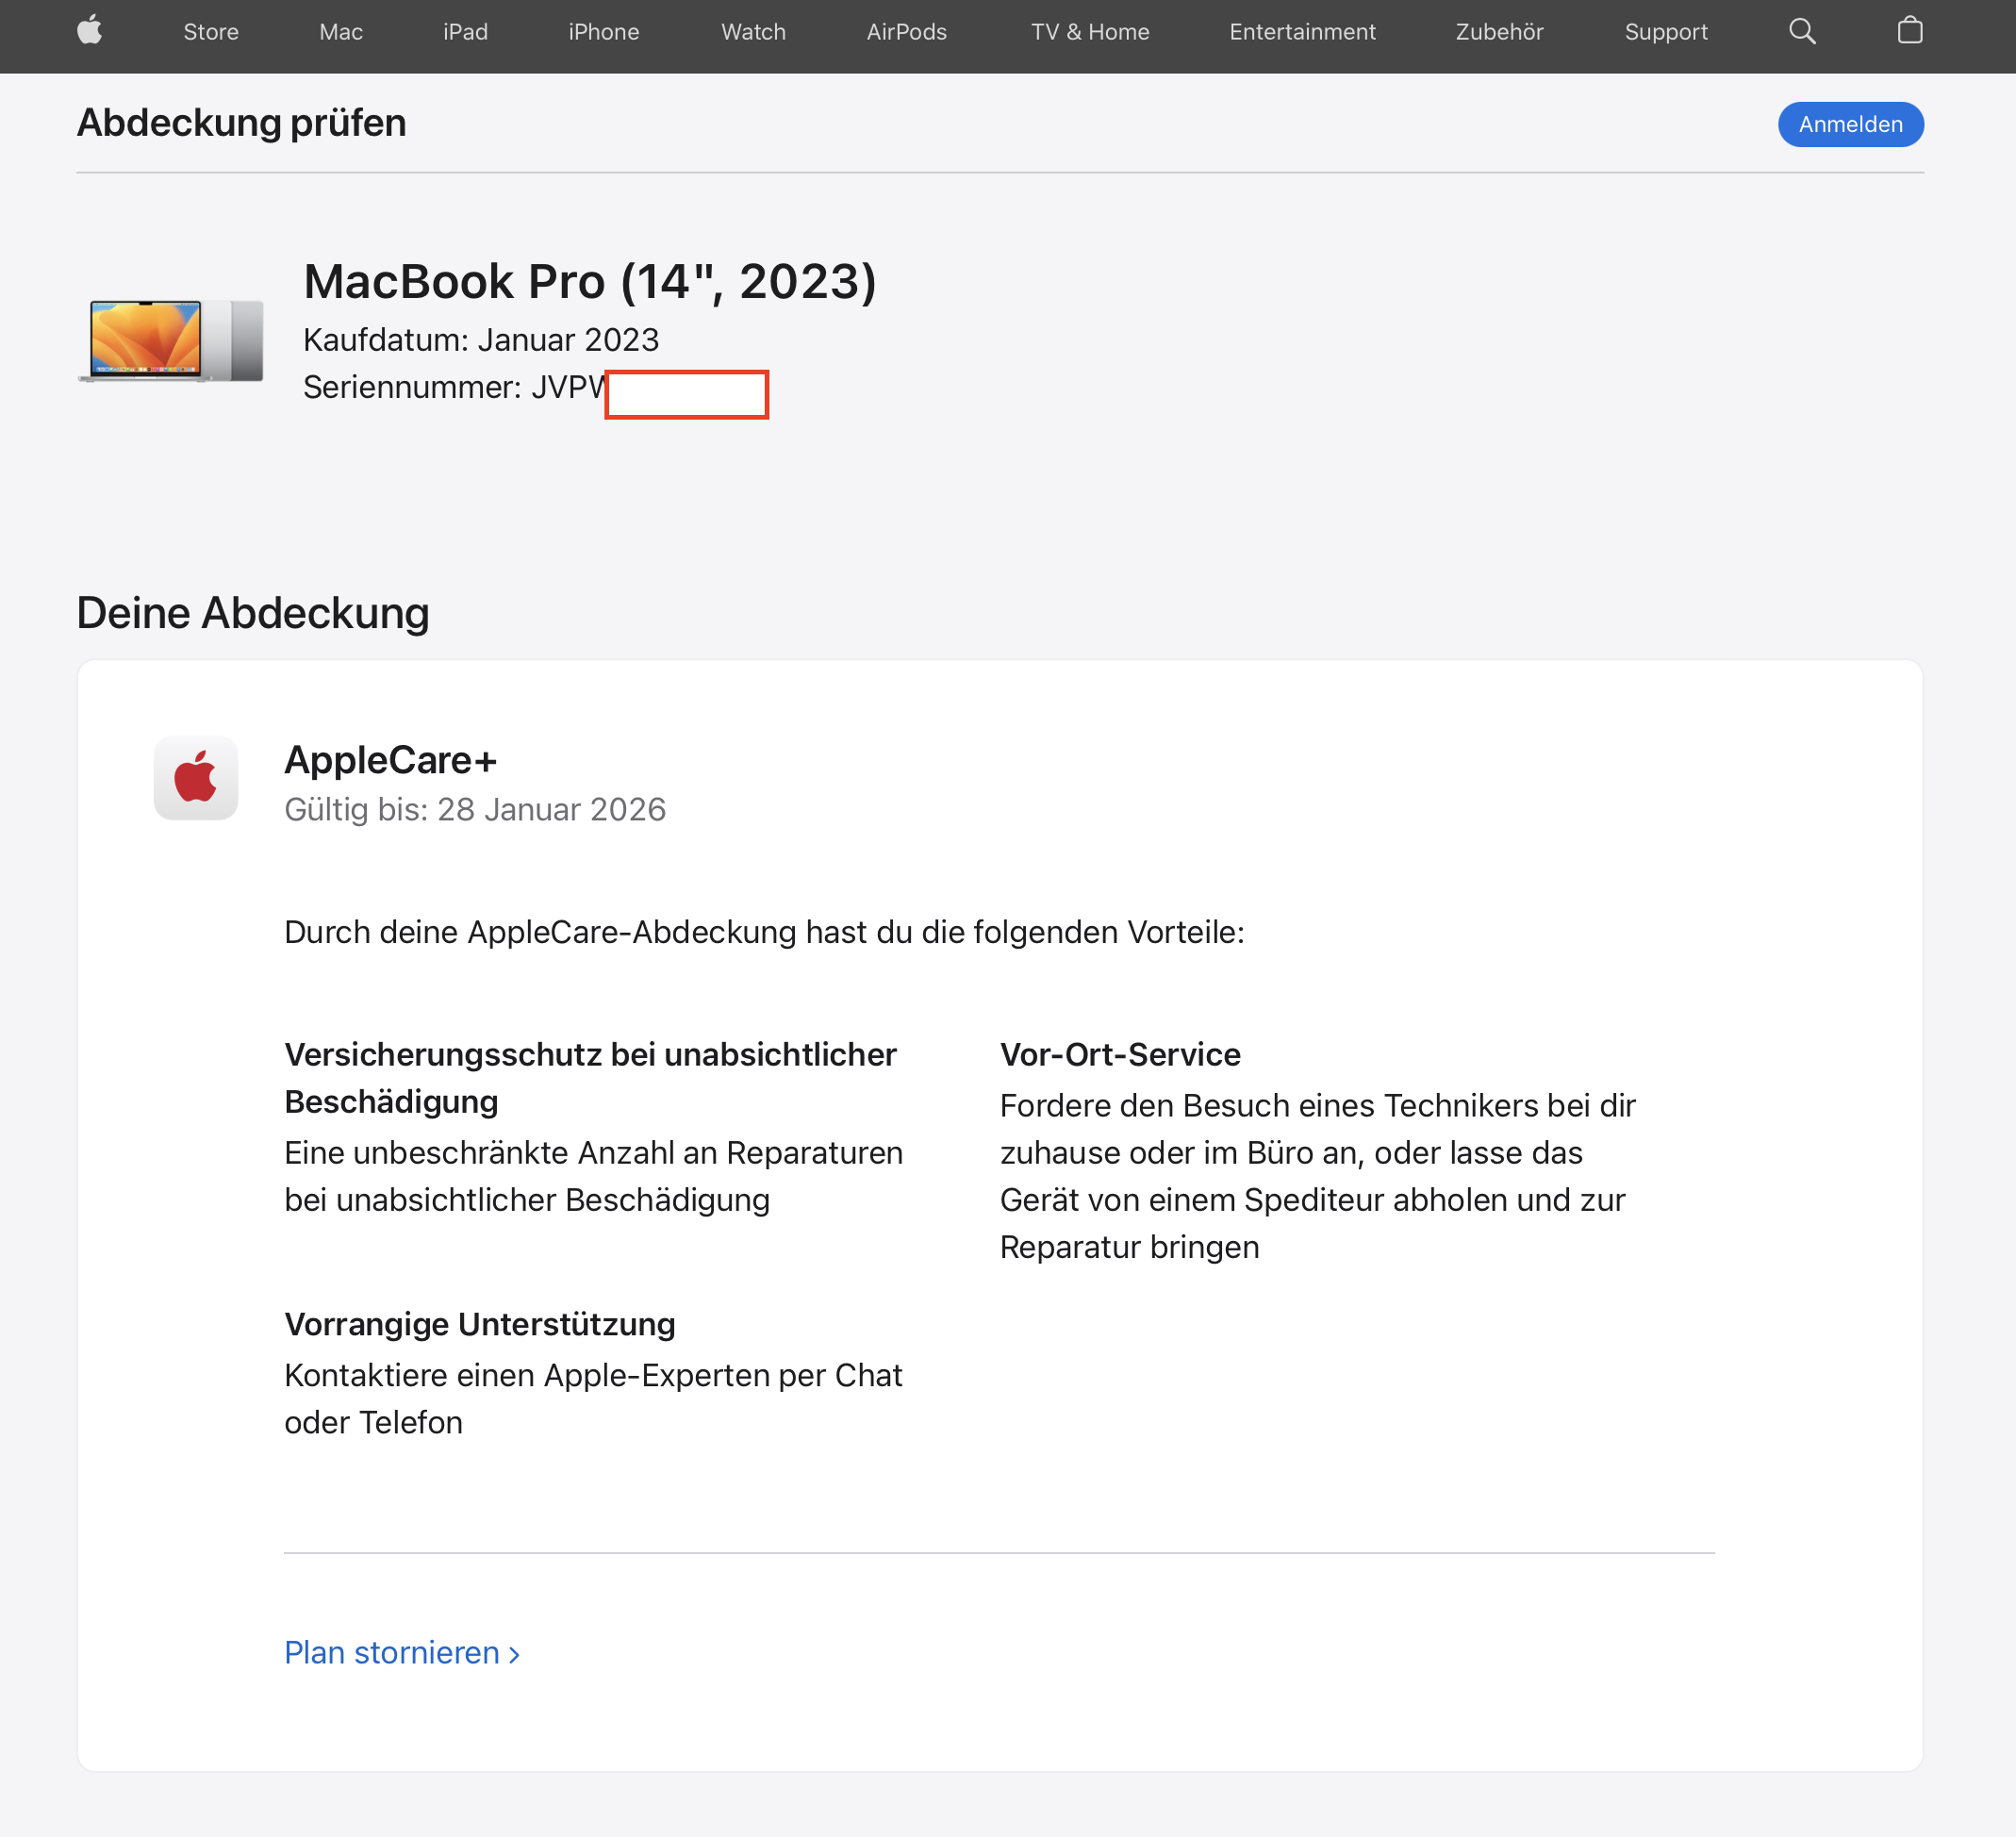The height and width of the screenshot is (1837, 2016).
Task: Select iPhone in the top navigation
Action: [604, 32]
